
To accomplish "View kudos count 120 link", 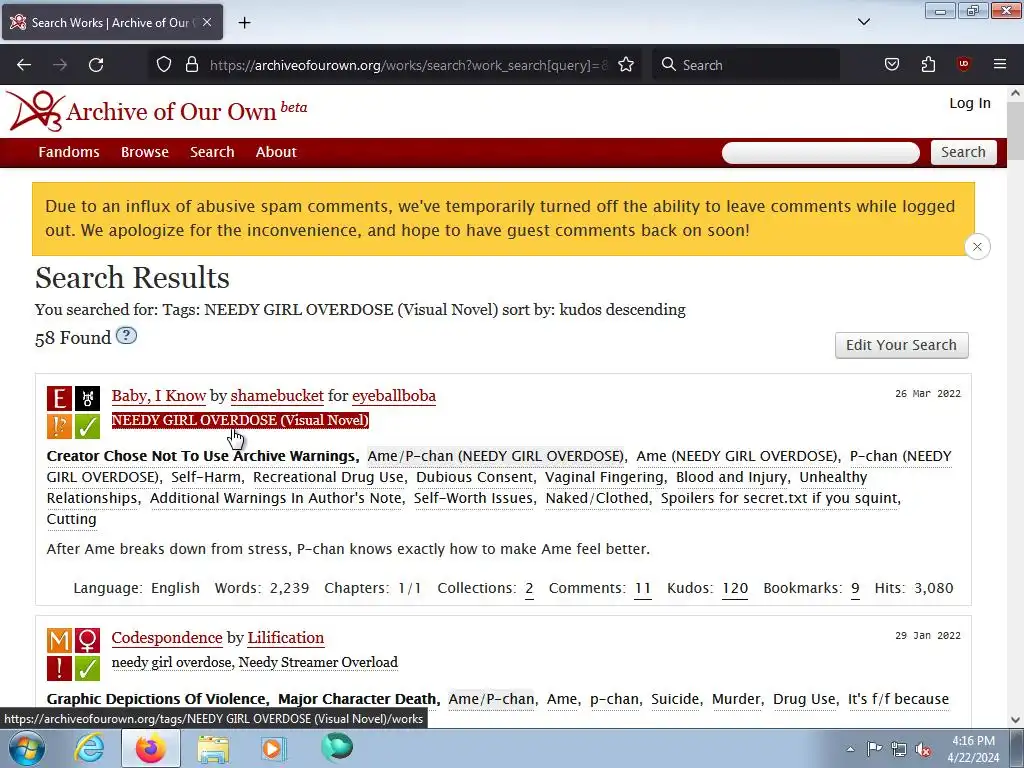I will pyautogui.click(x=735, y=588).
